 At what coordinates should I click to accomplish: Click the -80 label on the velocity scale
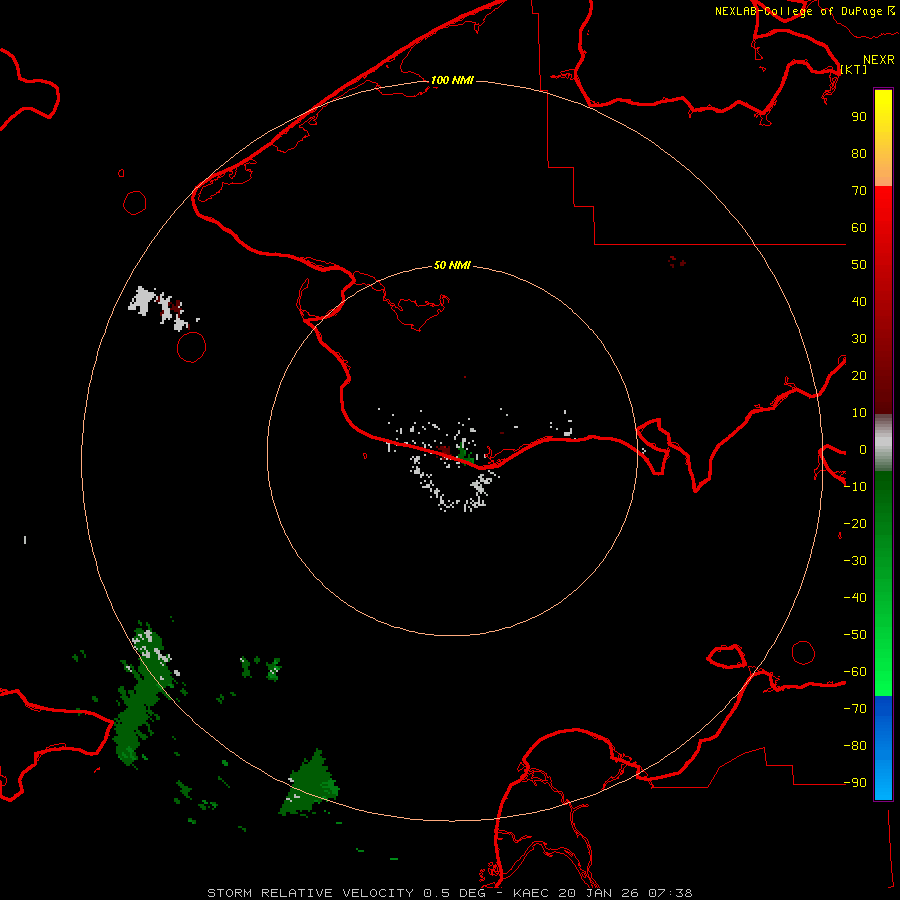click(x=855, y=746)
